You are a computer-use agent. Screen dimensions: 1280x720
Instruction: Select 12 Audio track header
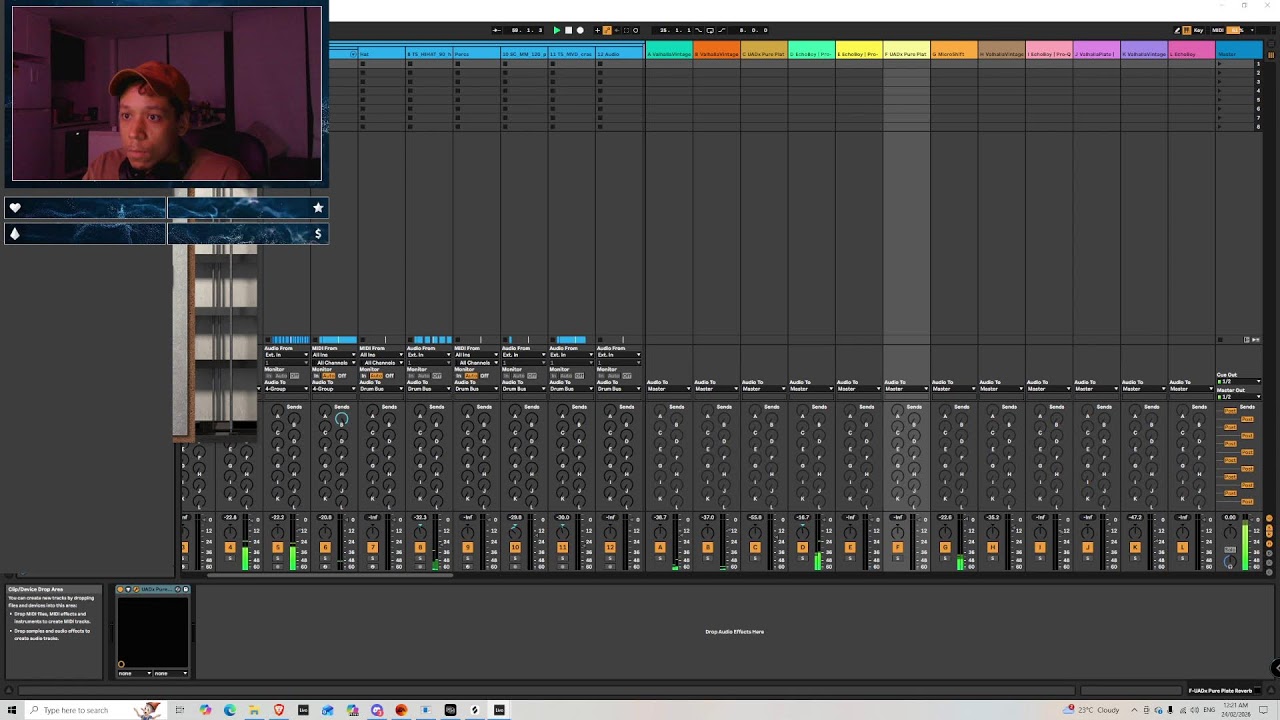[x=620, y=53]
